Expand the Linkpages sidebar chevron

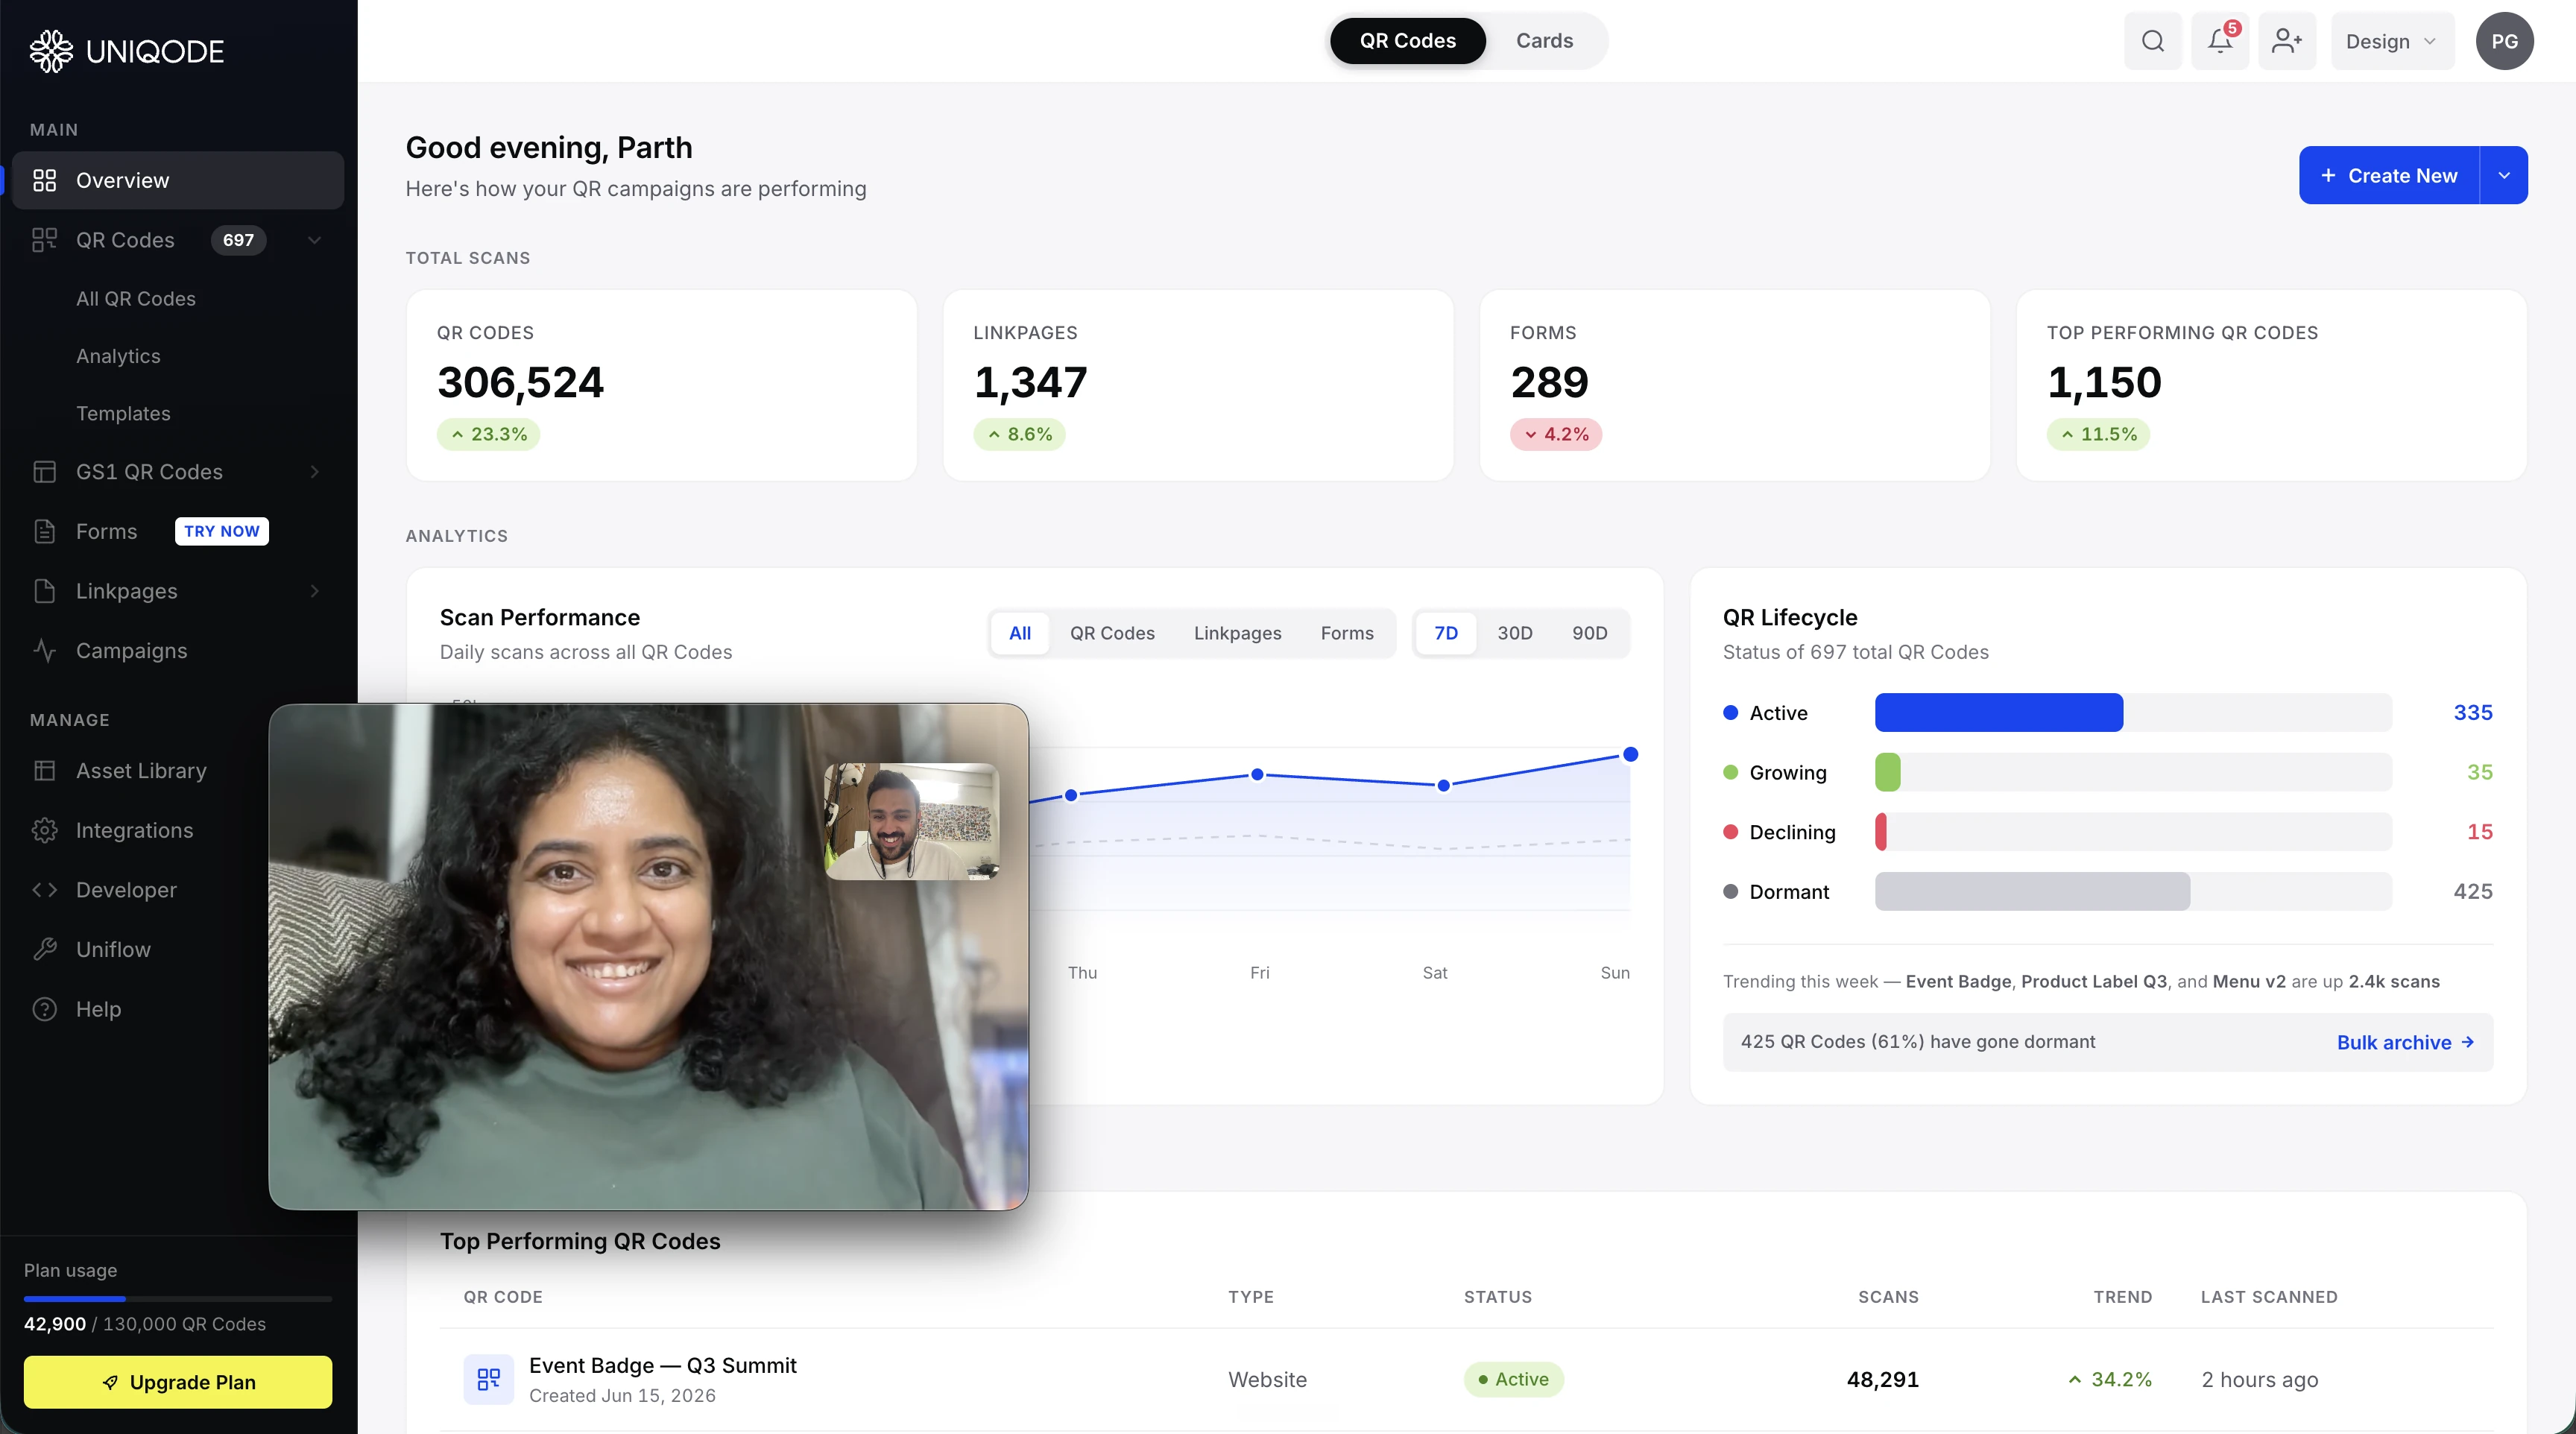click(x=314, y=591)
